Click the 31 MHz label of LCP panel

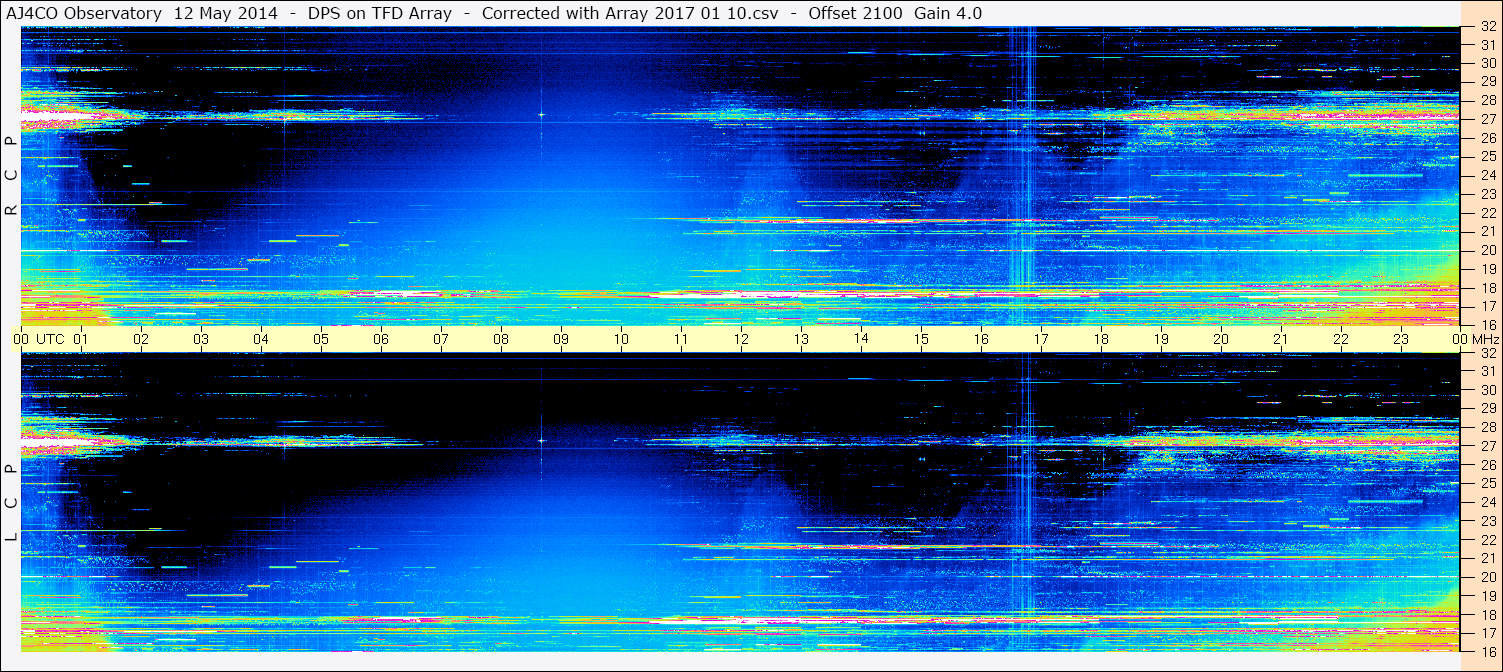(1488, 371)
